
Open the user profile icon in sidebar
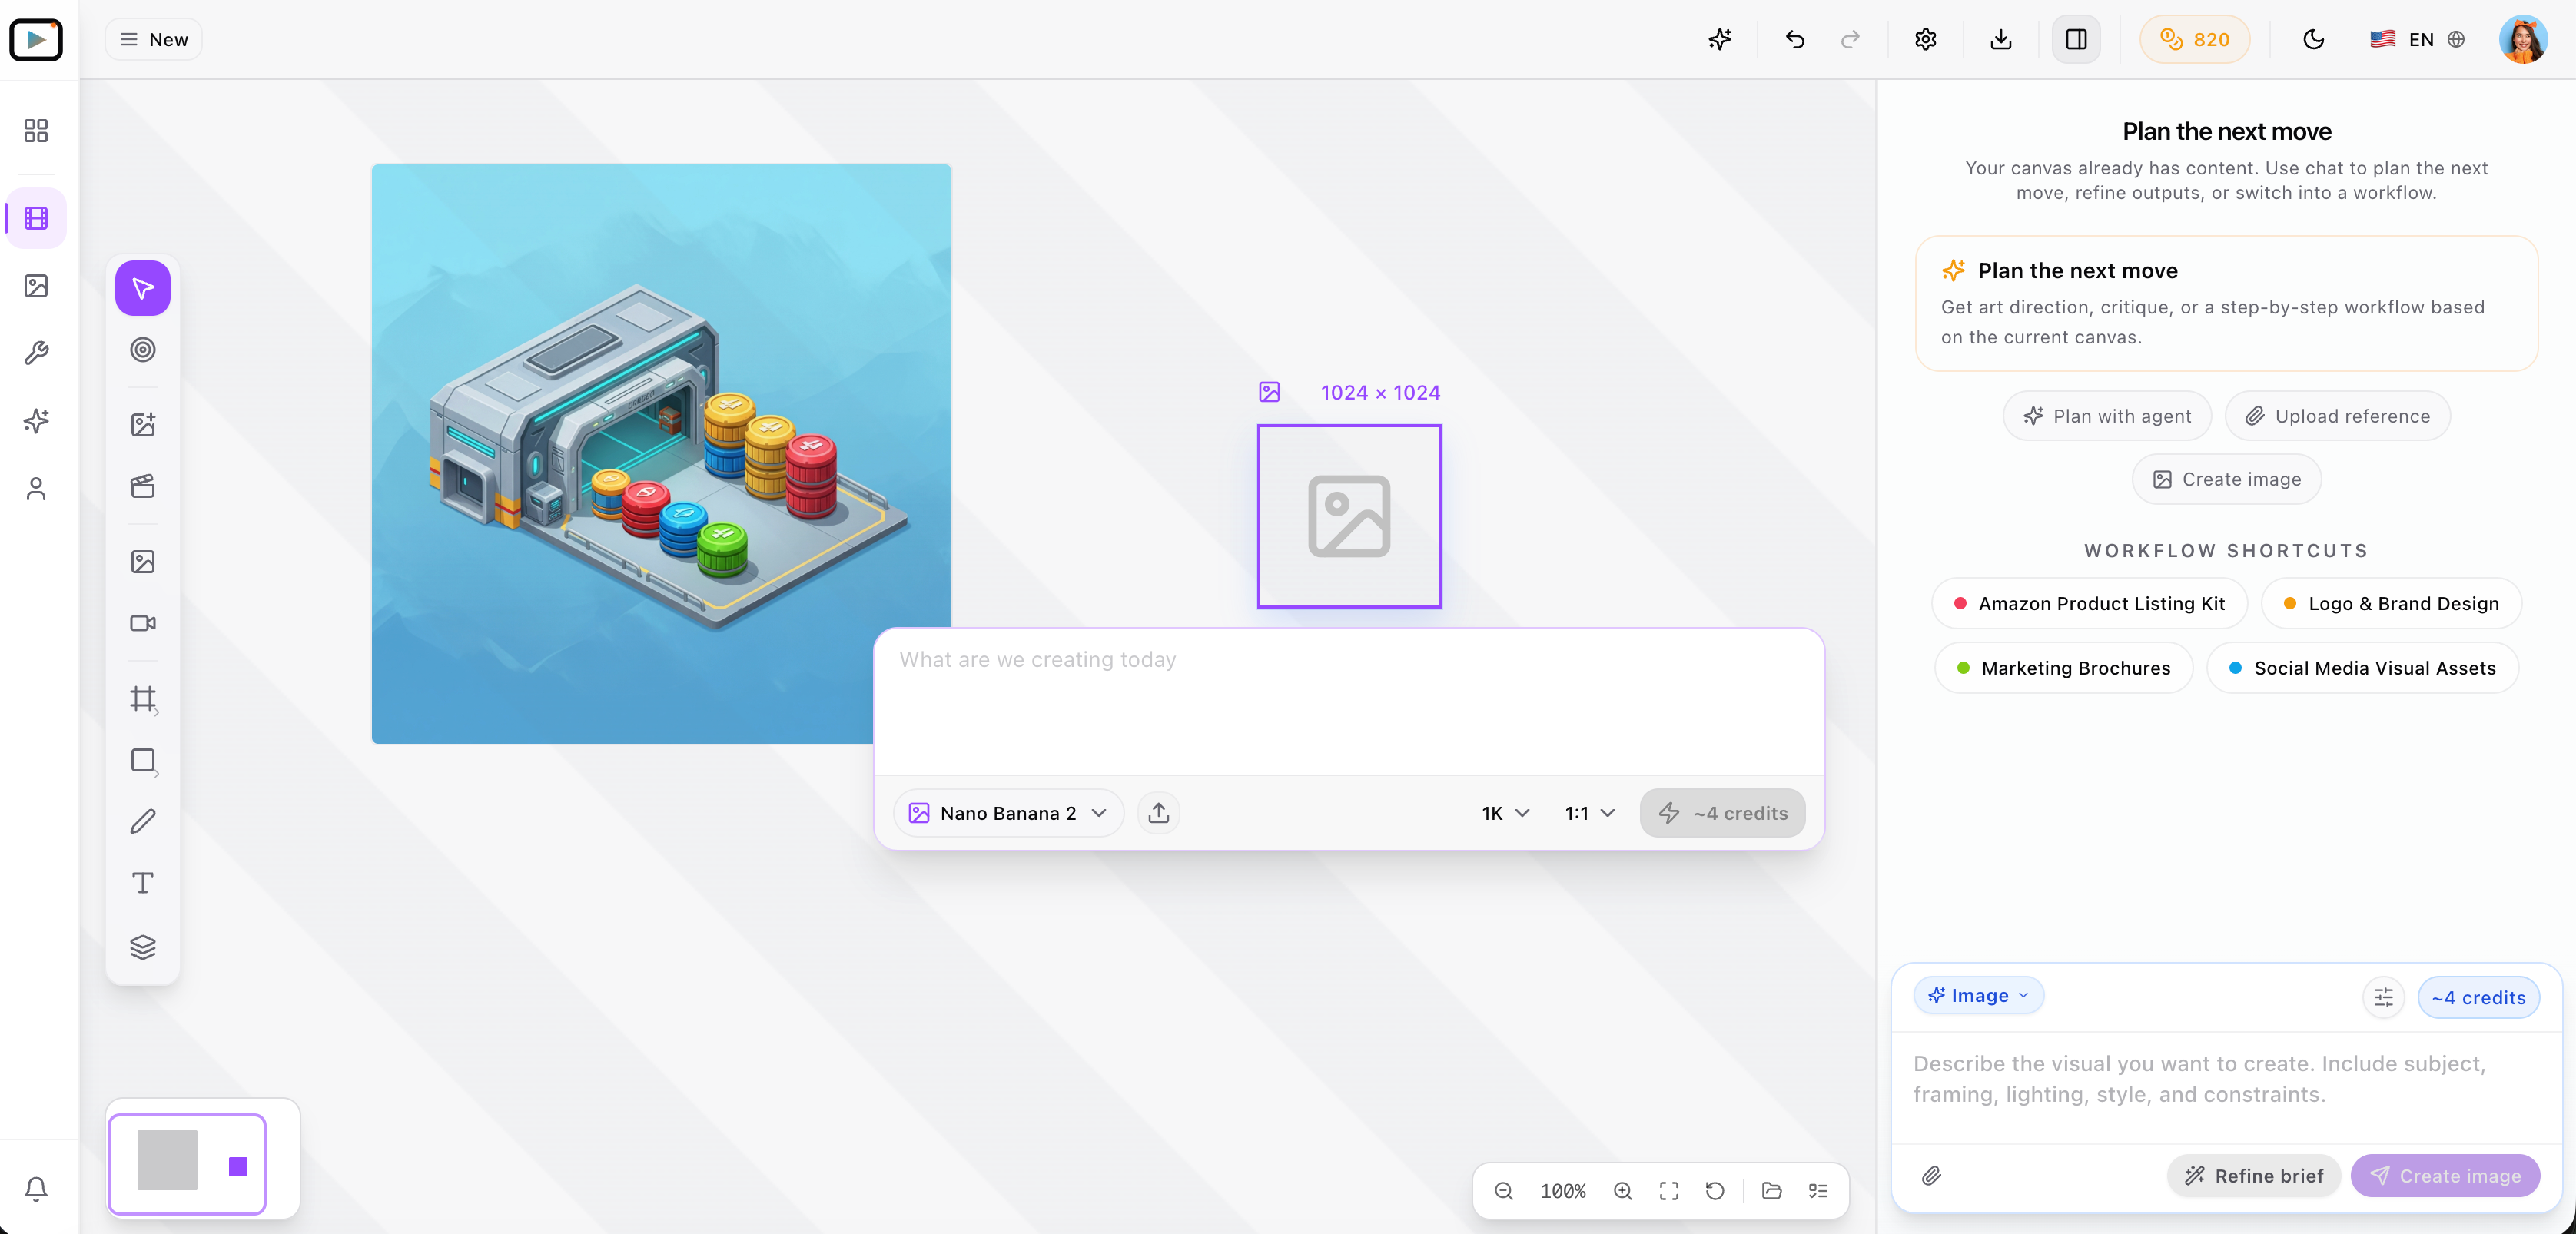pyautogui.click(x=36, y=489)
